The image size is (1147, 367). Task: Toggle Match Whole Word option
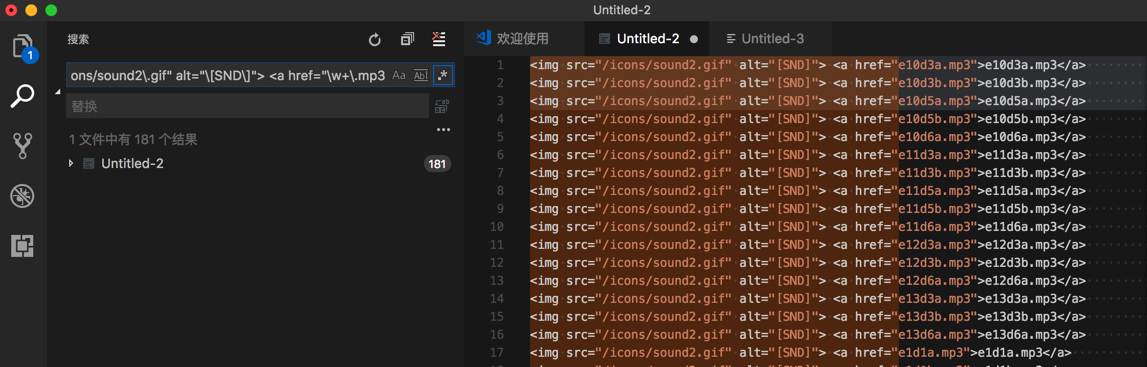(x=421, y=75)
